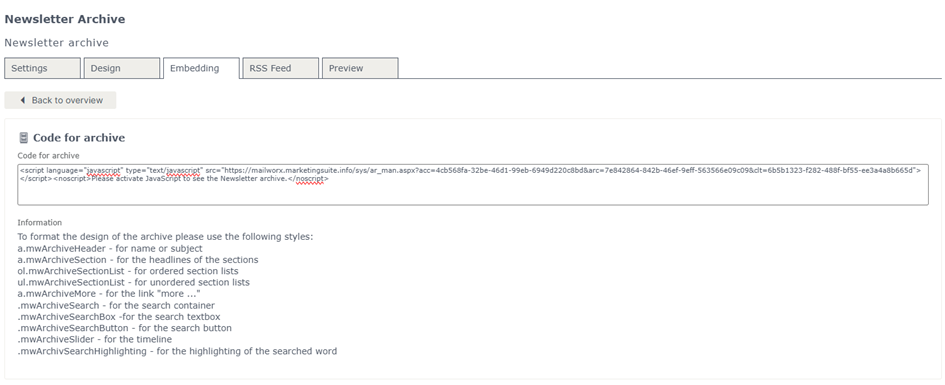Click the .mwArchiveSearchButton style line
The height and width of the screenshot is (385, 945).
(x=124, y=328)
